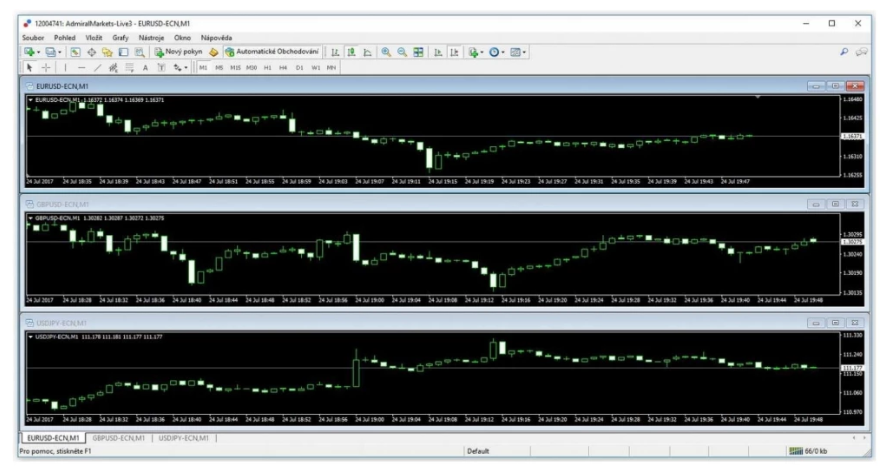The width and height of the screenshot is (888, 475).
Task: Draw a trendline tool
Action: pyautogui.click(x=97, y=67)
